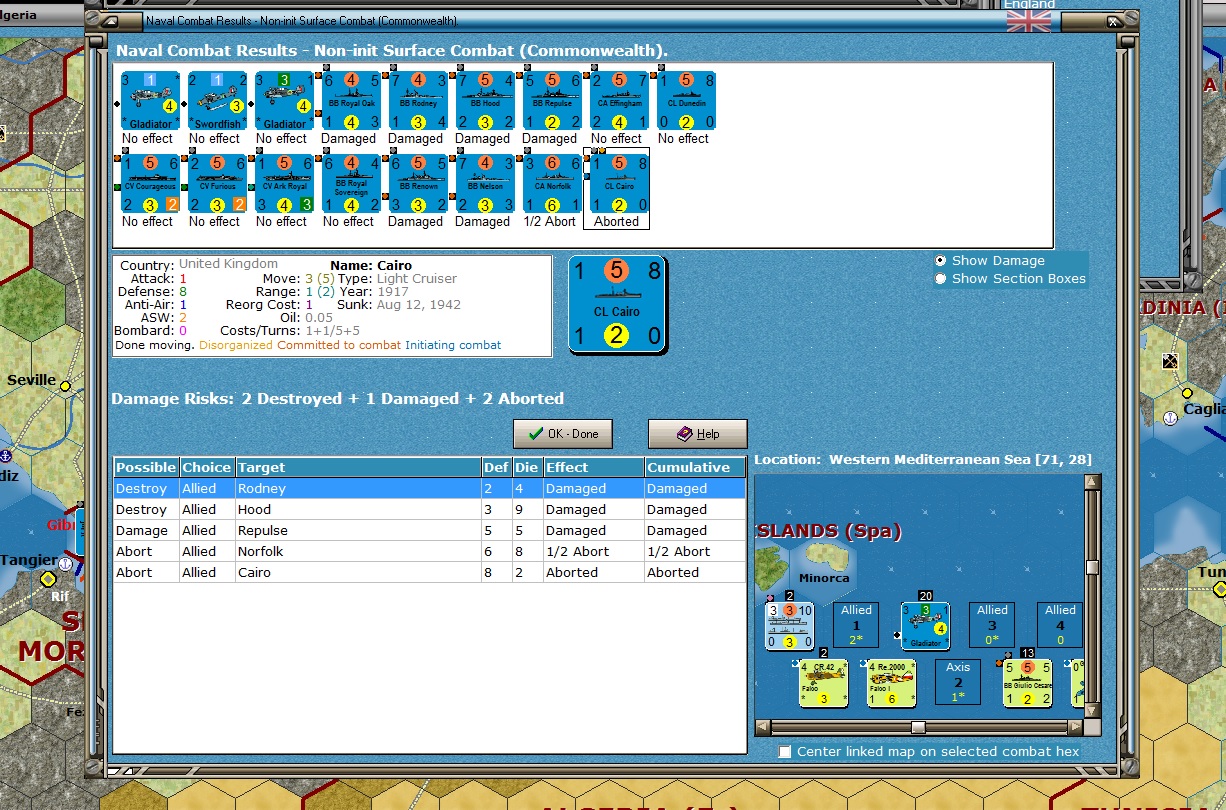Click the BB Rodney ship counter

(x=416, y=100)
